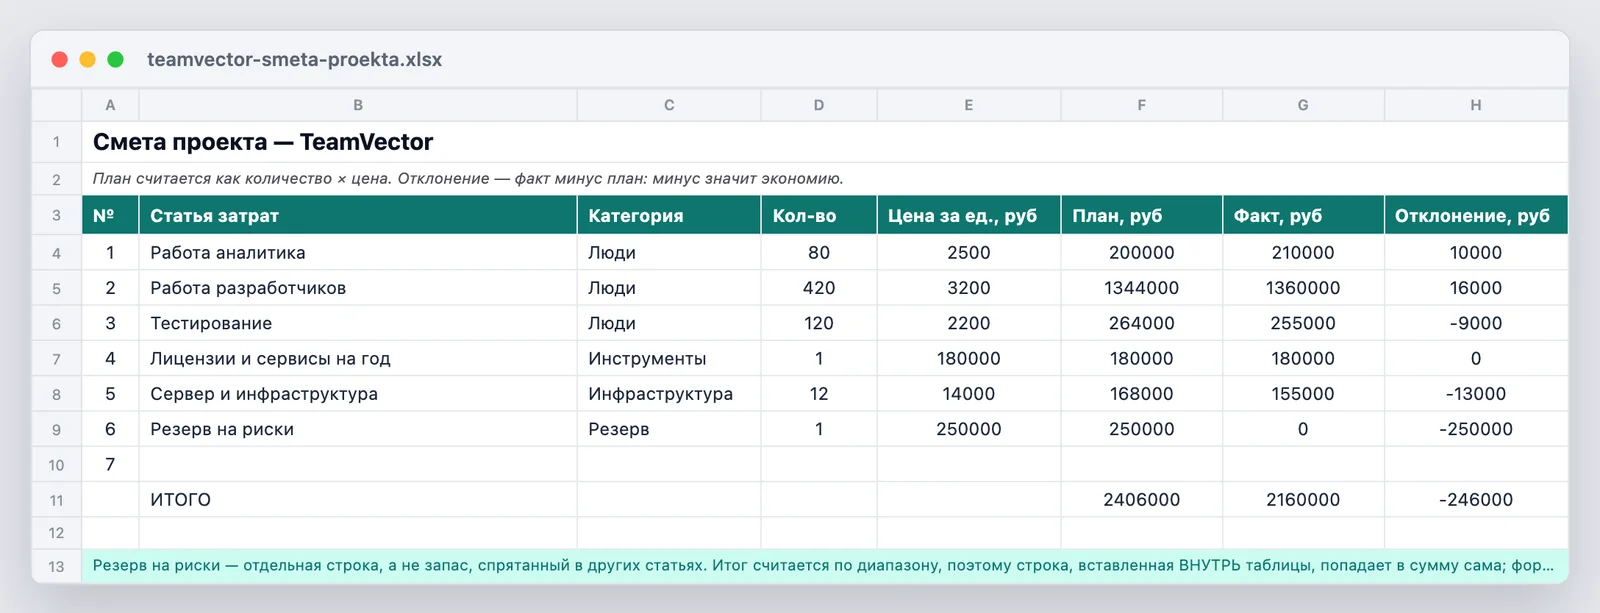1600x613 pixels.
Task: Click the note starting 'План считается как количество'
Action: coord(825,179)
